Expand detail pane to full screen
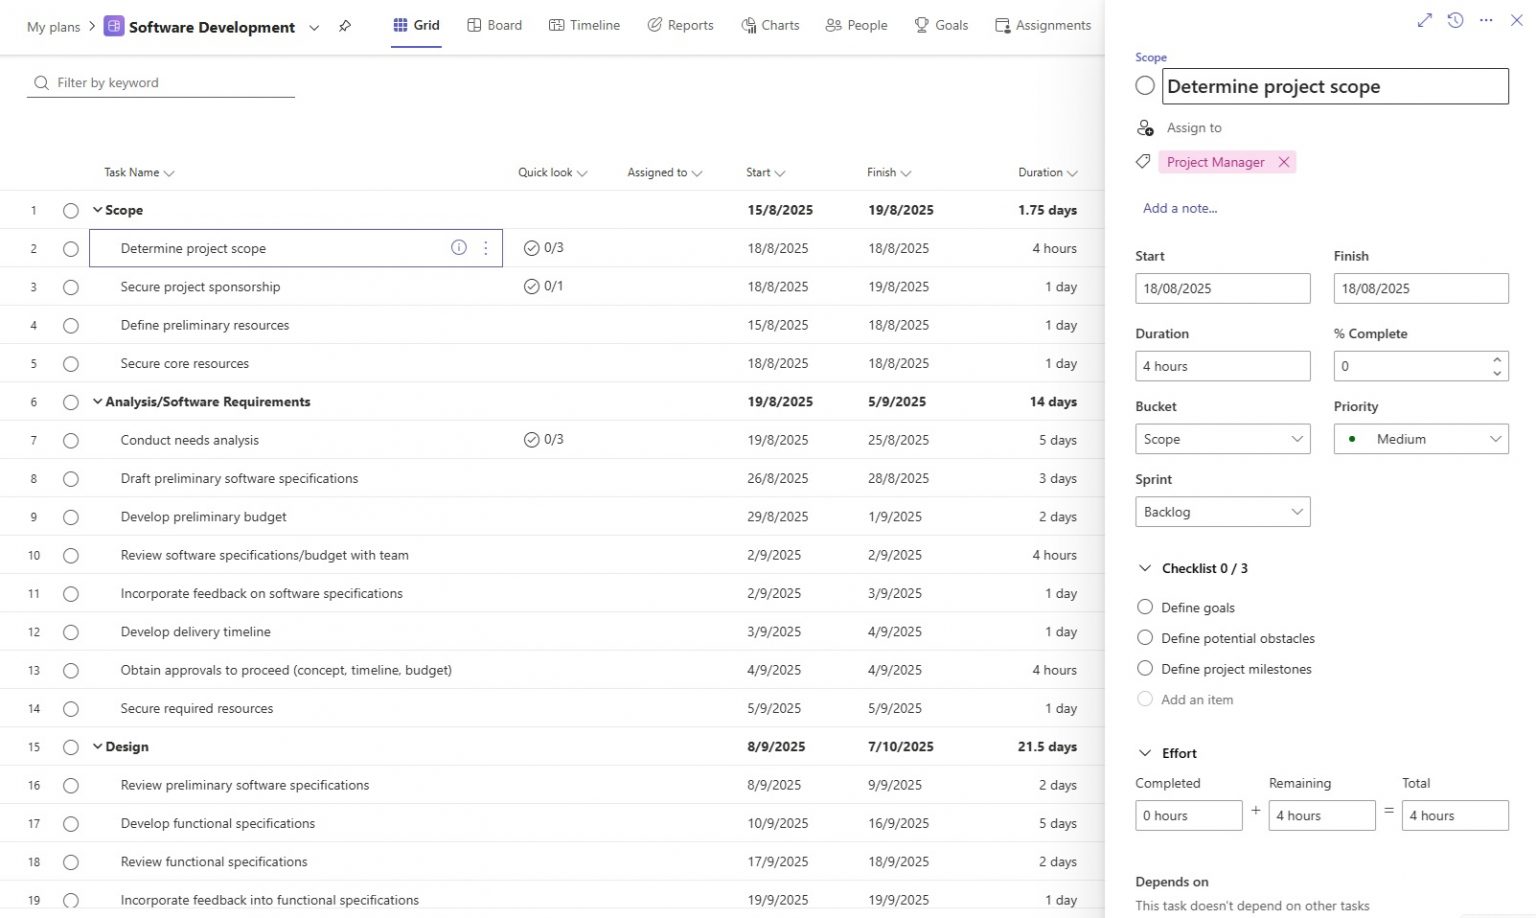 [1424, 19]
